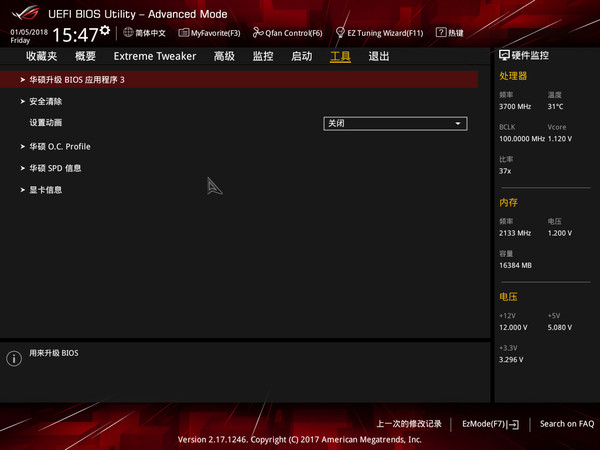This screenshot has width=600, height=450.
Task: Expand arrow beside 华硕 SPD 信息
Action: tap(23, 168)
